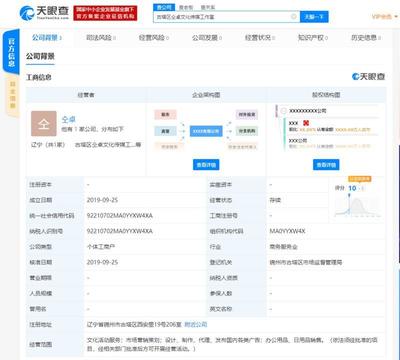Click the Tianyancha logo beside 工商信息 heading

[x=368, y=77]
